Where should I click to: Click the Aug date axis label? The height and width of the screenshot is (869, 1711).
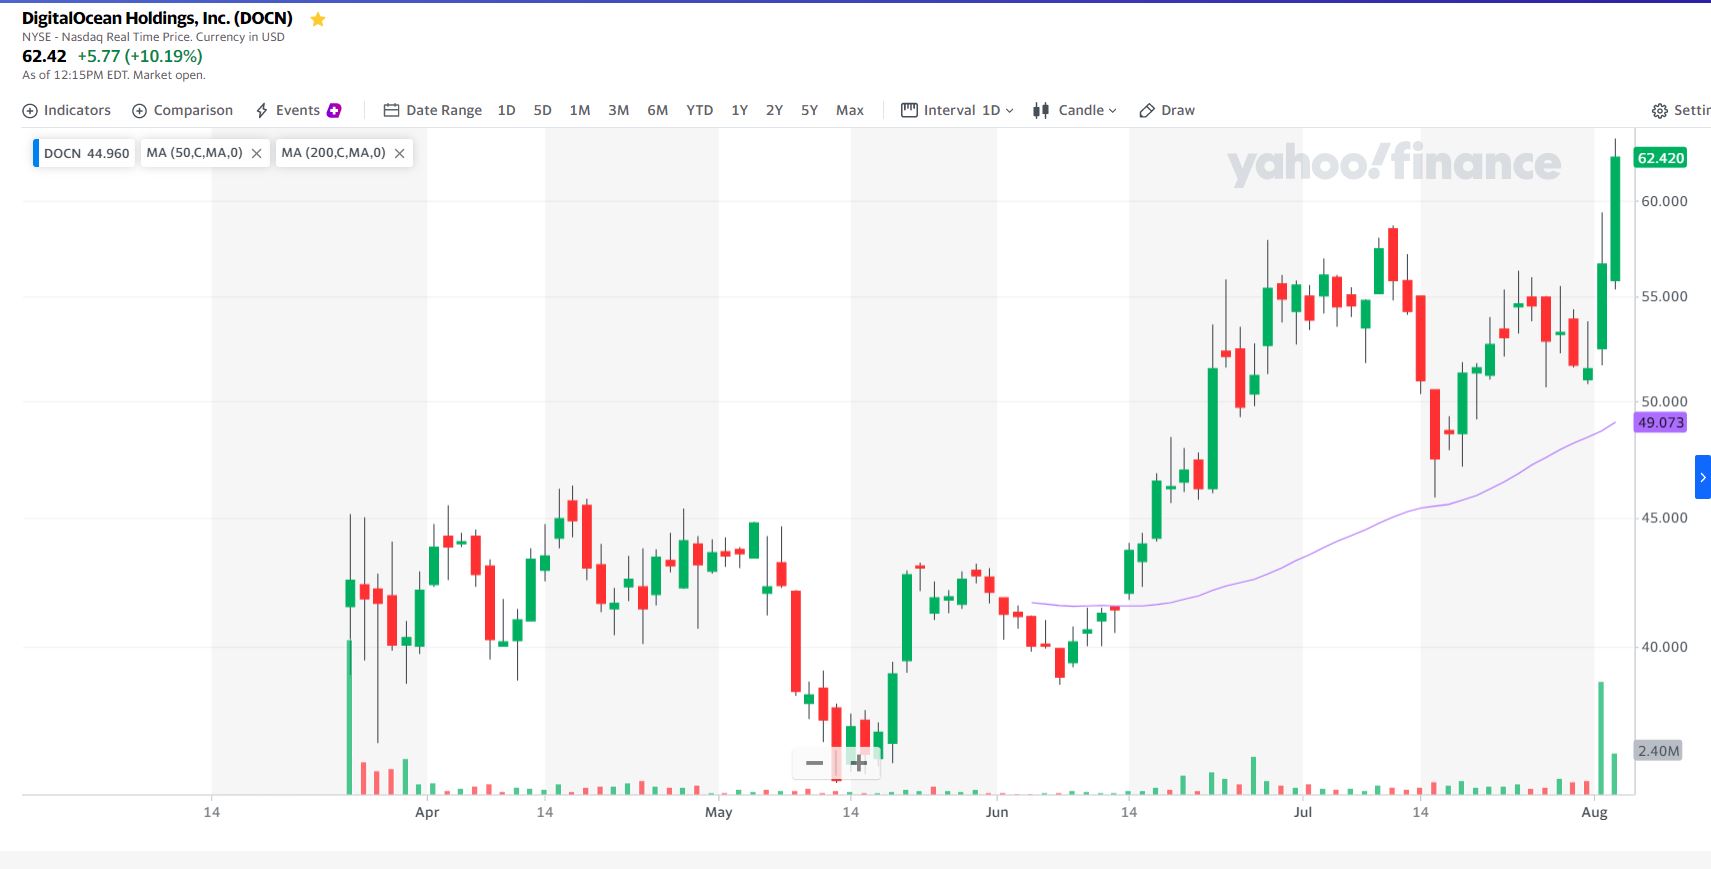[1594, 812]
